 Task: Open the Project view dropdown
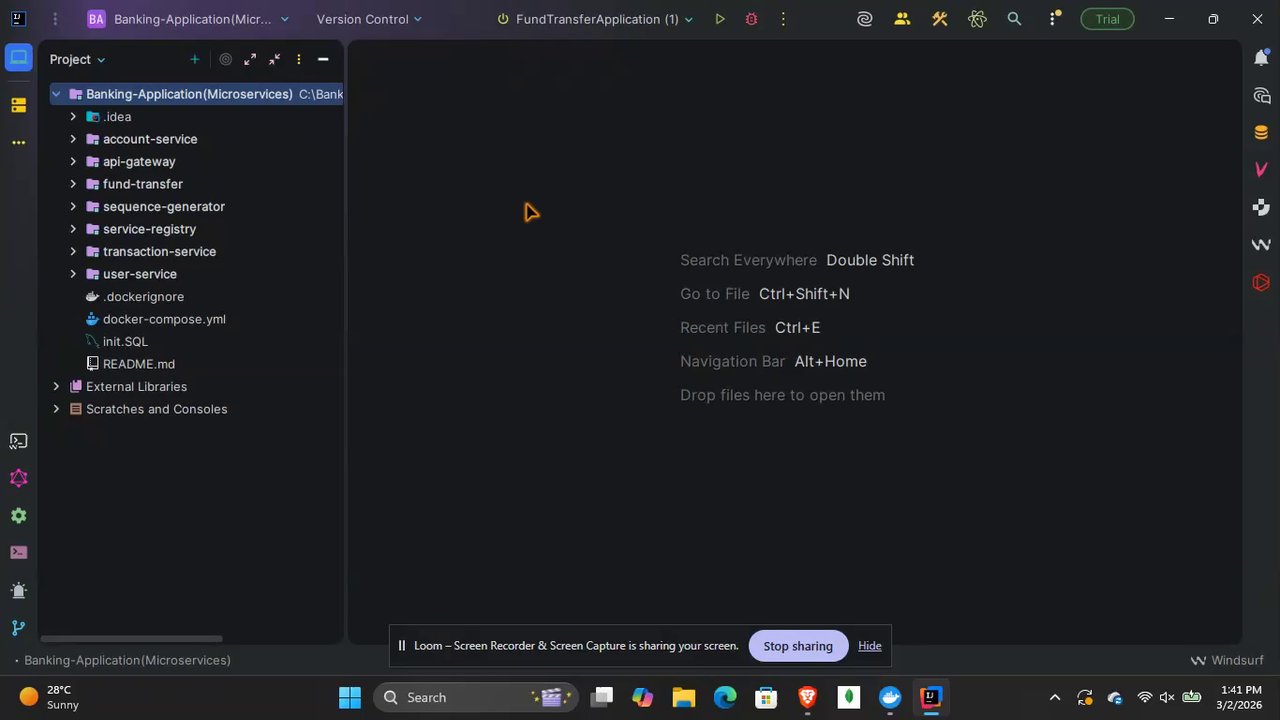click(x=78, y=59)
